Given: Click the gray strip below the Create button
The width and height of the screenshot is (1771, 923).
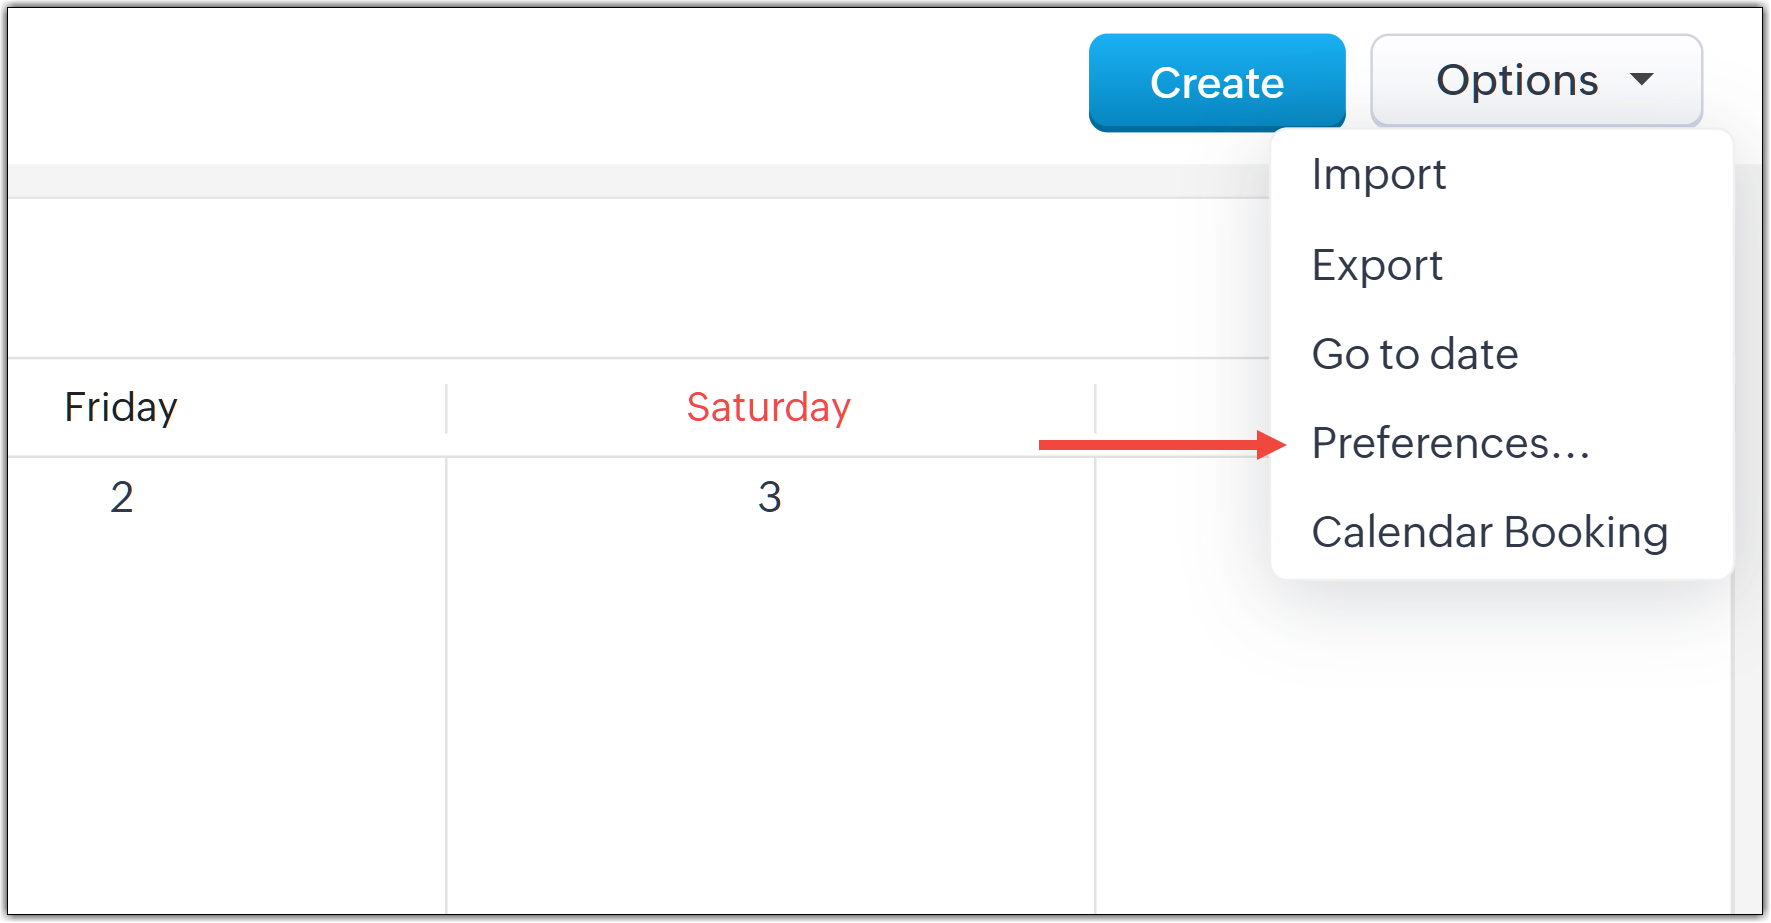Looking at the screenshot, I should pyautogui.click(x=640, y=180).
